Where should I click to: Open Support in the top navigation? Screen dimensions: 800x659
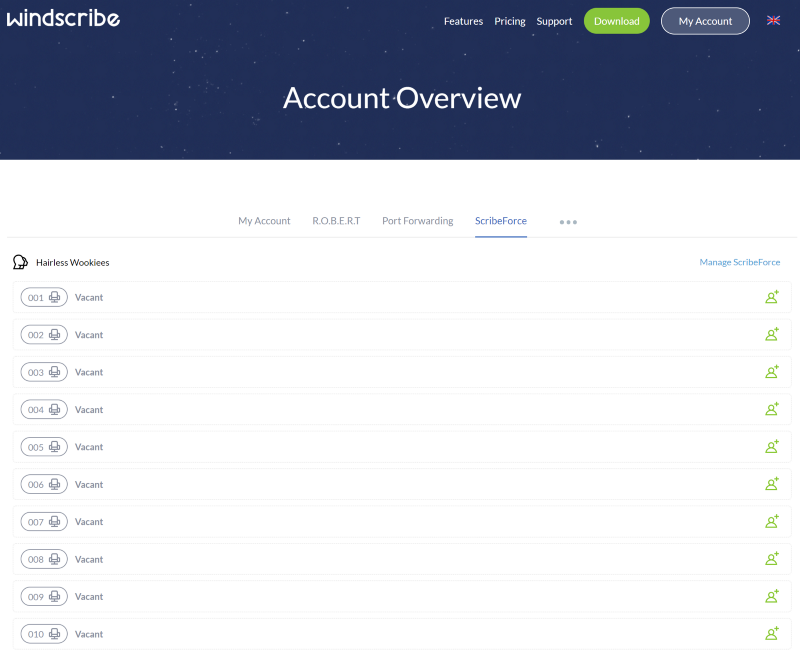click(554, 21)
